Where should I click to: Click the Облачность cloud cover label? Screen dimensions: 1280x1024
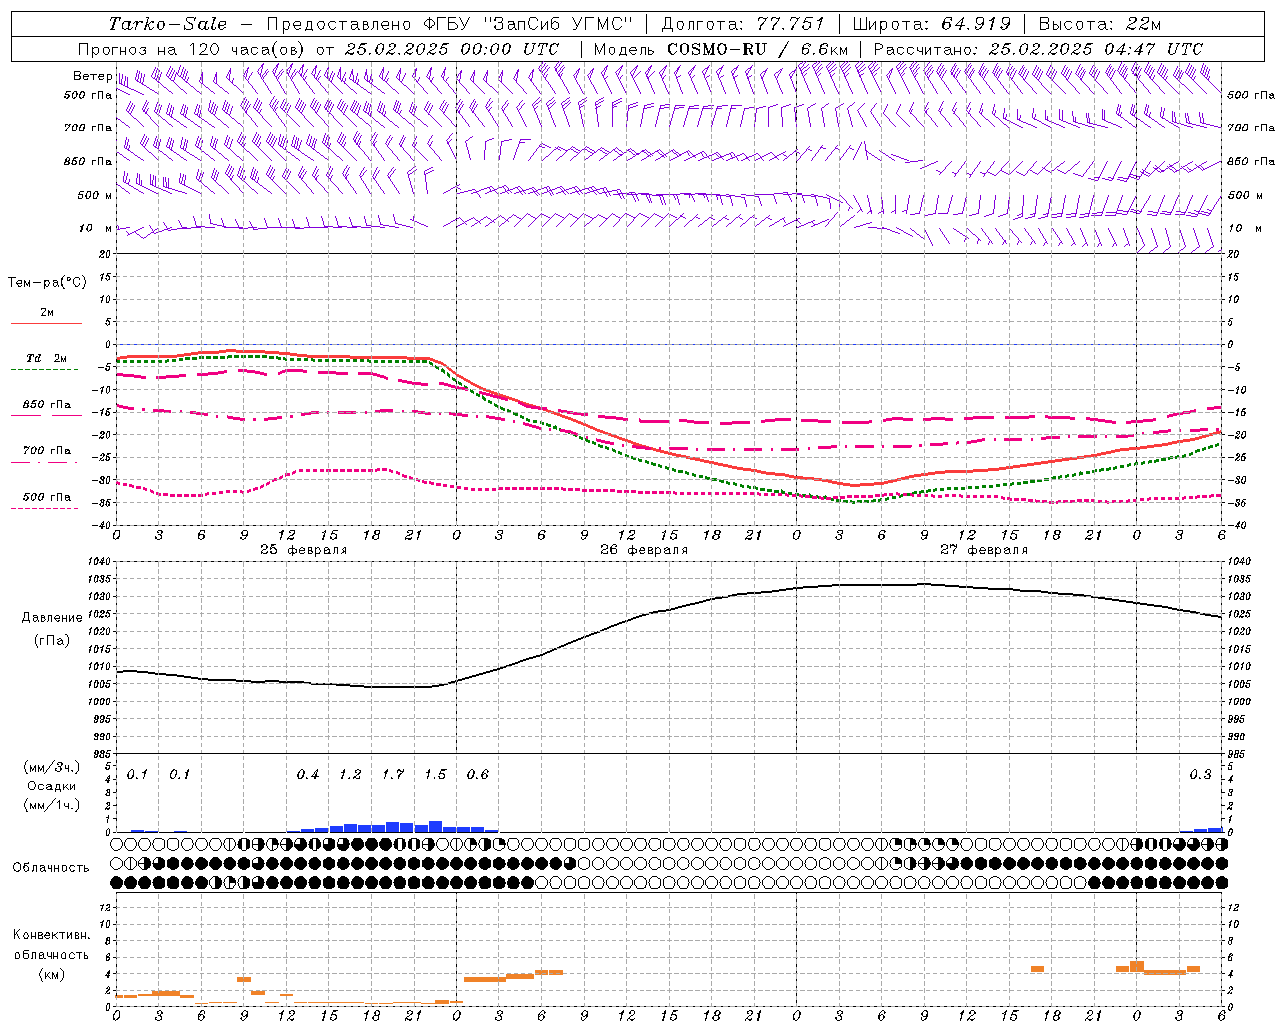pyautogui.click(x=51, y=867)
